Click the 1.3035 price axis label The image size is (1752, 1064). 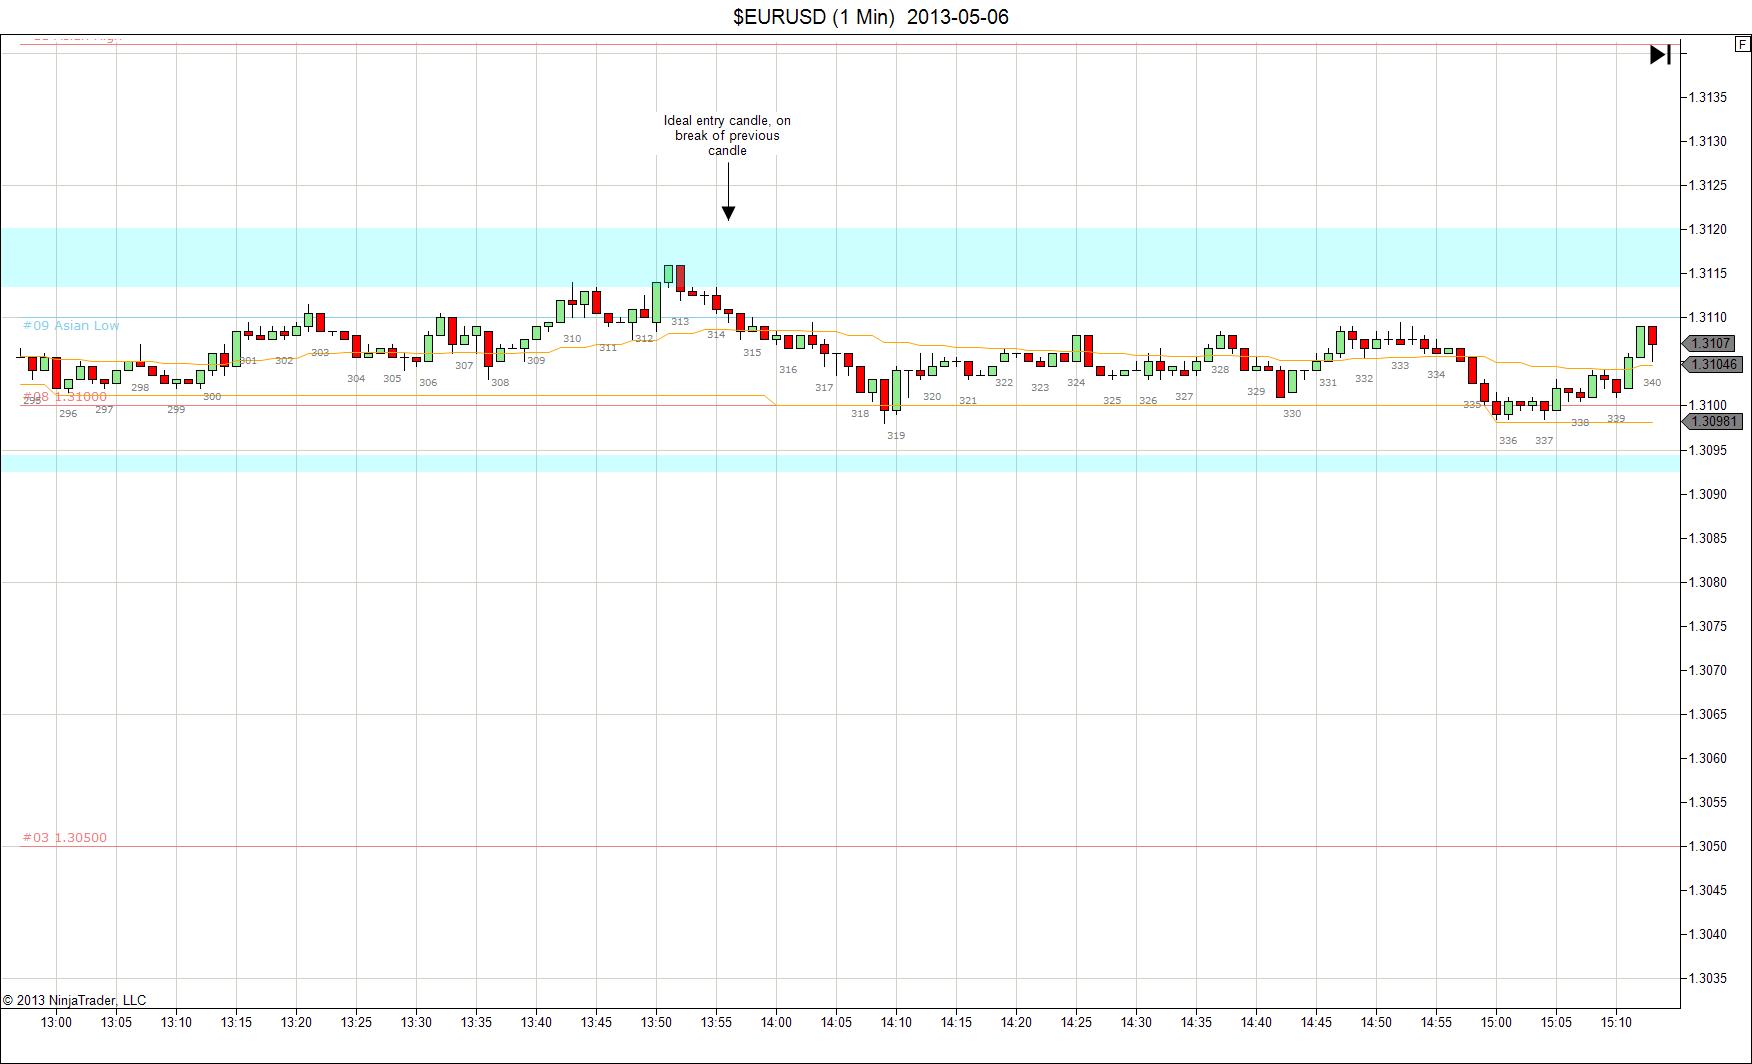click(1708, 978)
